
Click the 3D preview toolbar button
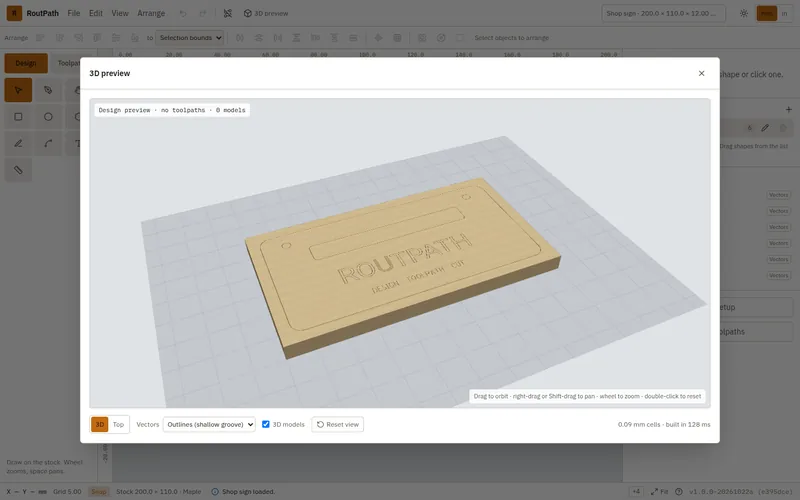[266, 13]
